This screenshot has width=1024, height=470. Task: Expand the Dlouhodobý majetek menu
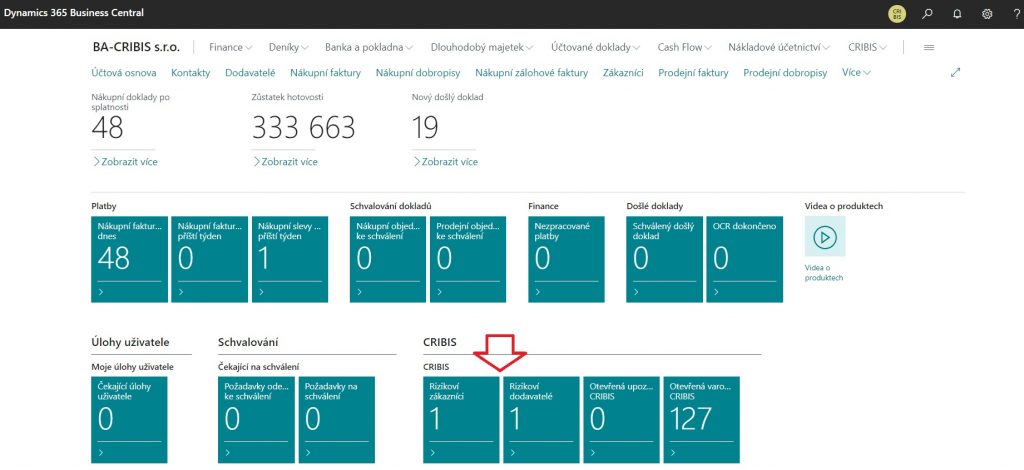point(482,48)
